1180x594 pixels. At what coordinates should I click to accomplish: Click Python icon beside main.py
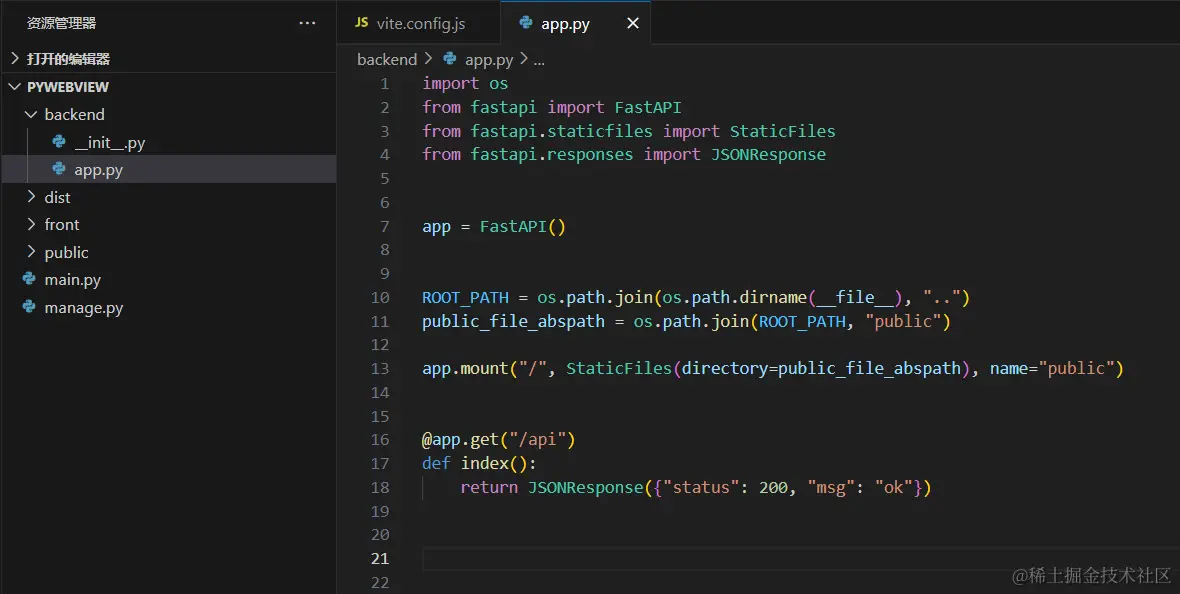29,279
